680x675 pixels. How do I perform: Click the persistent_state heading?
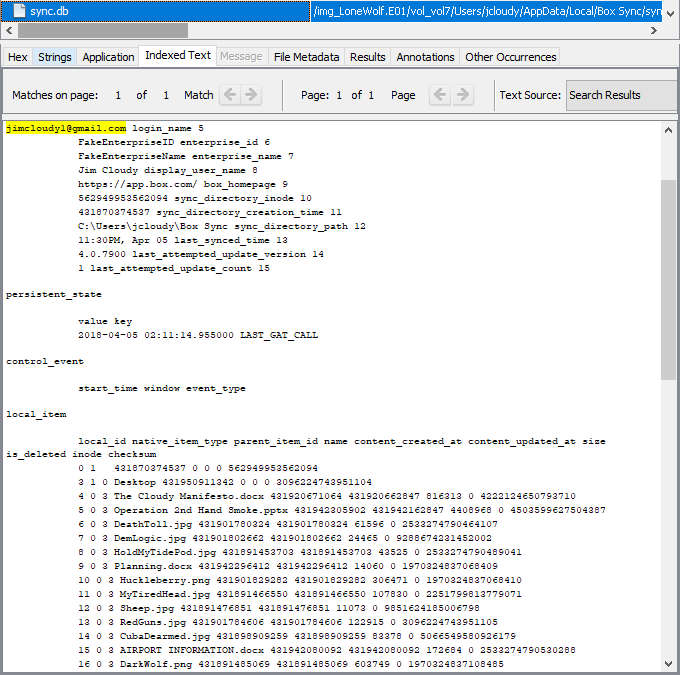click(54, 294)
